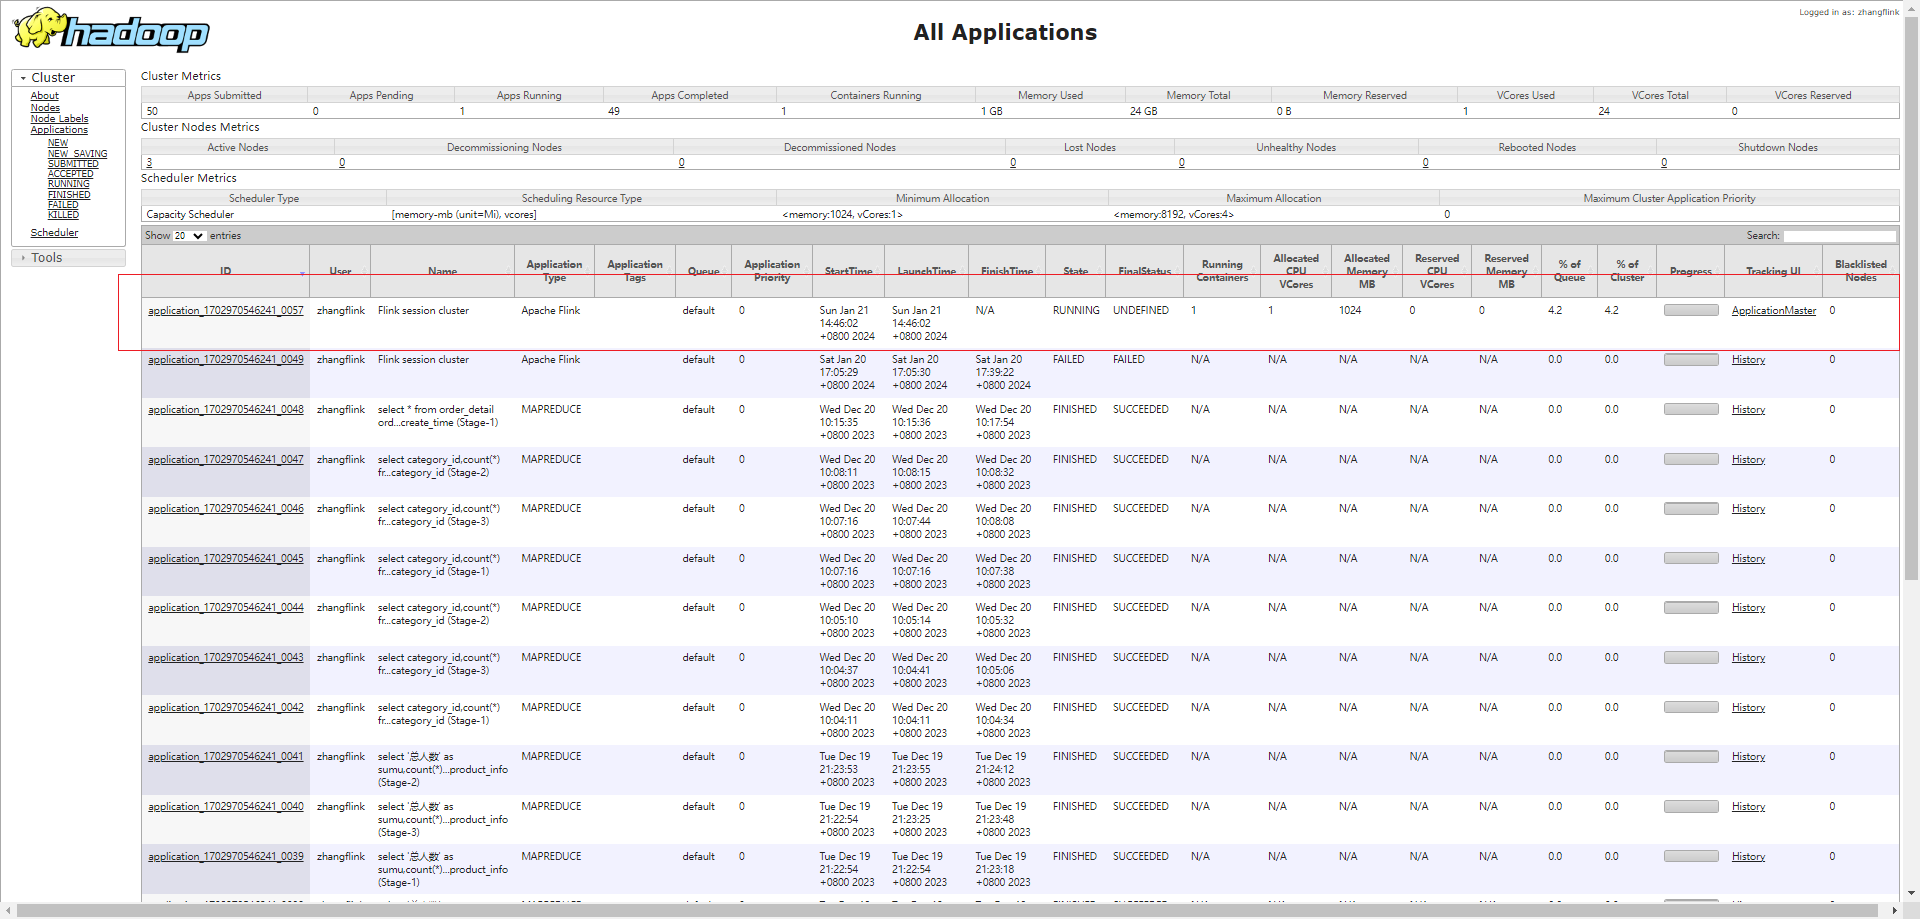Sort by FinalStatus column header
This screenshot has width=1920, height=919.
(1144, 271)
